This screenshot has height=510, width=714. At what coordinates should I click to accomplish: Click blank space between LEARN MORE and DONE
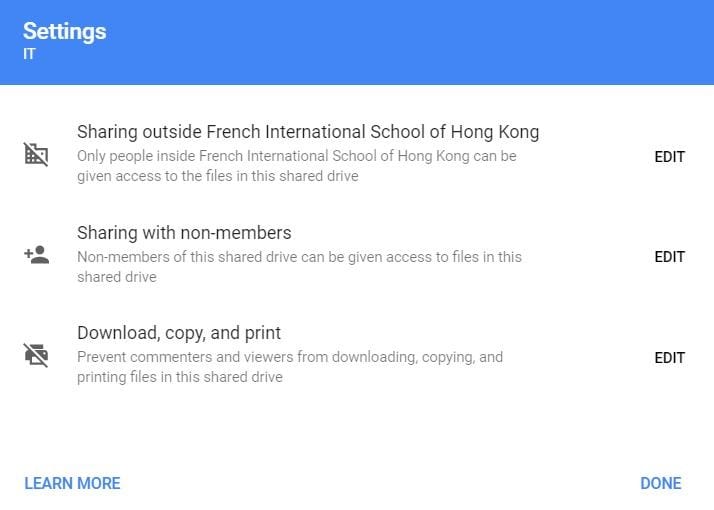(x=380, y=483)
